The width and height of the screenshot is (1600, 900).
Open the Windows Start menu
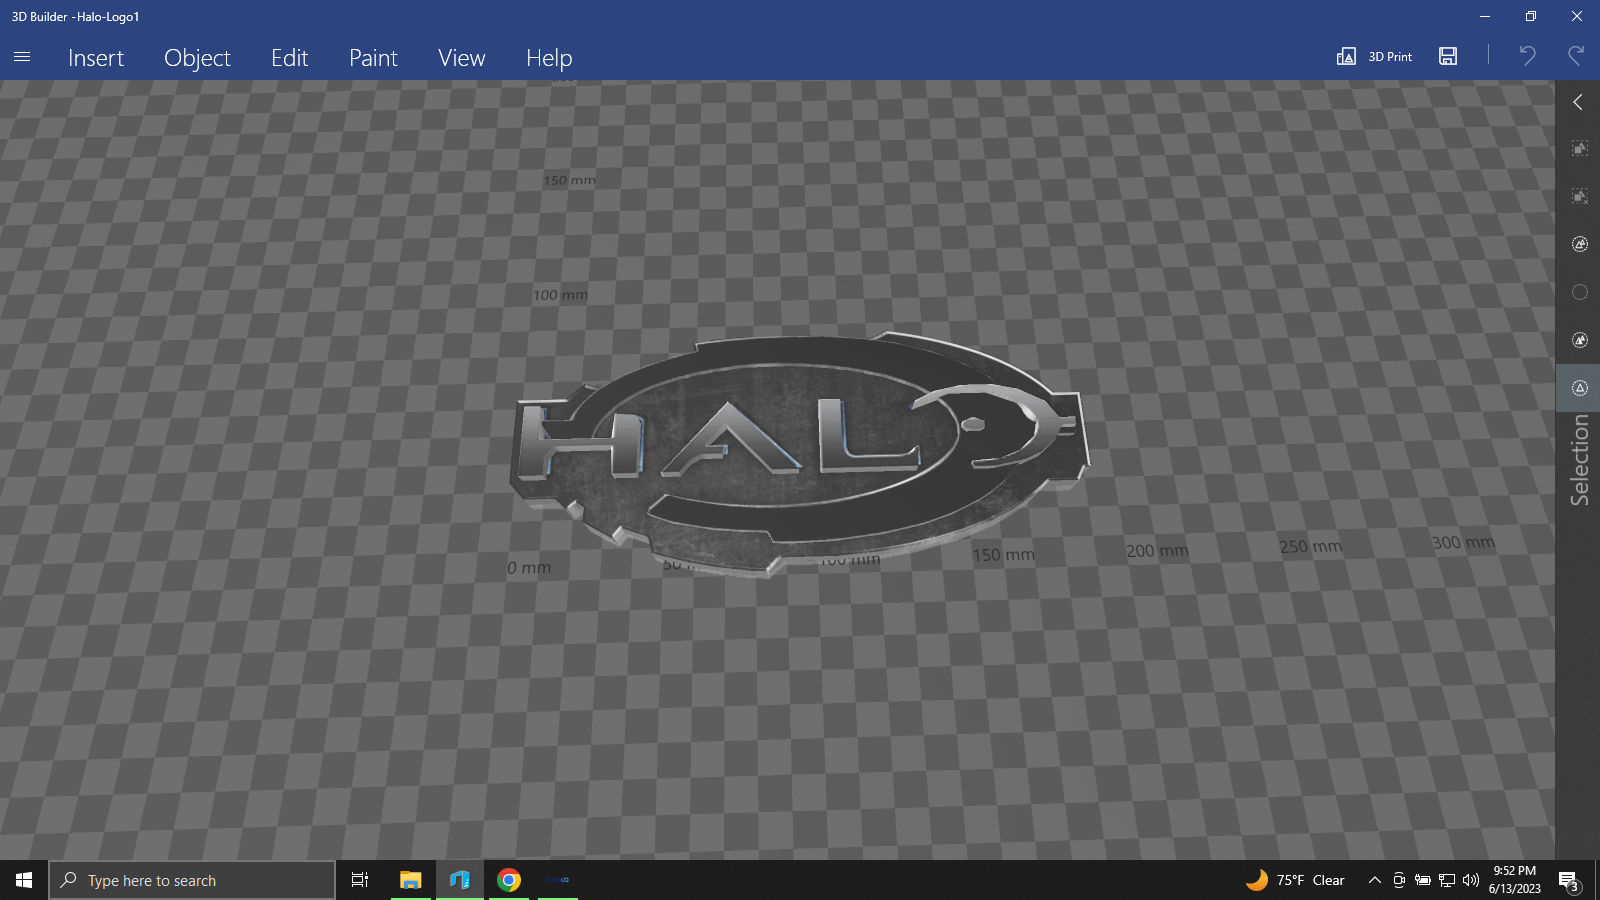(24, 880)
